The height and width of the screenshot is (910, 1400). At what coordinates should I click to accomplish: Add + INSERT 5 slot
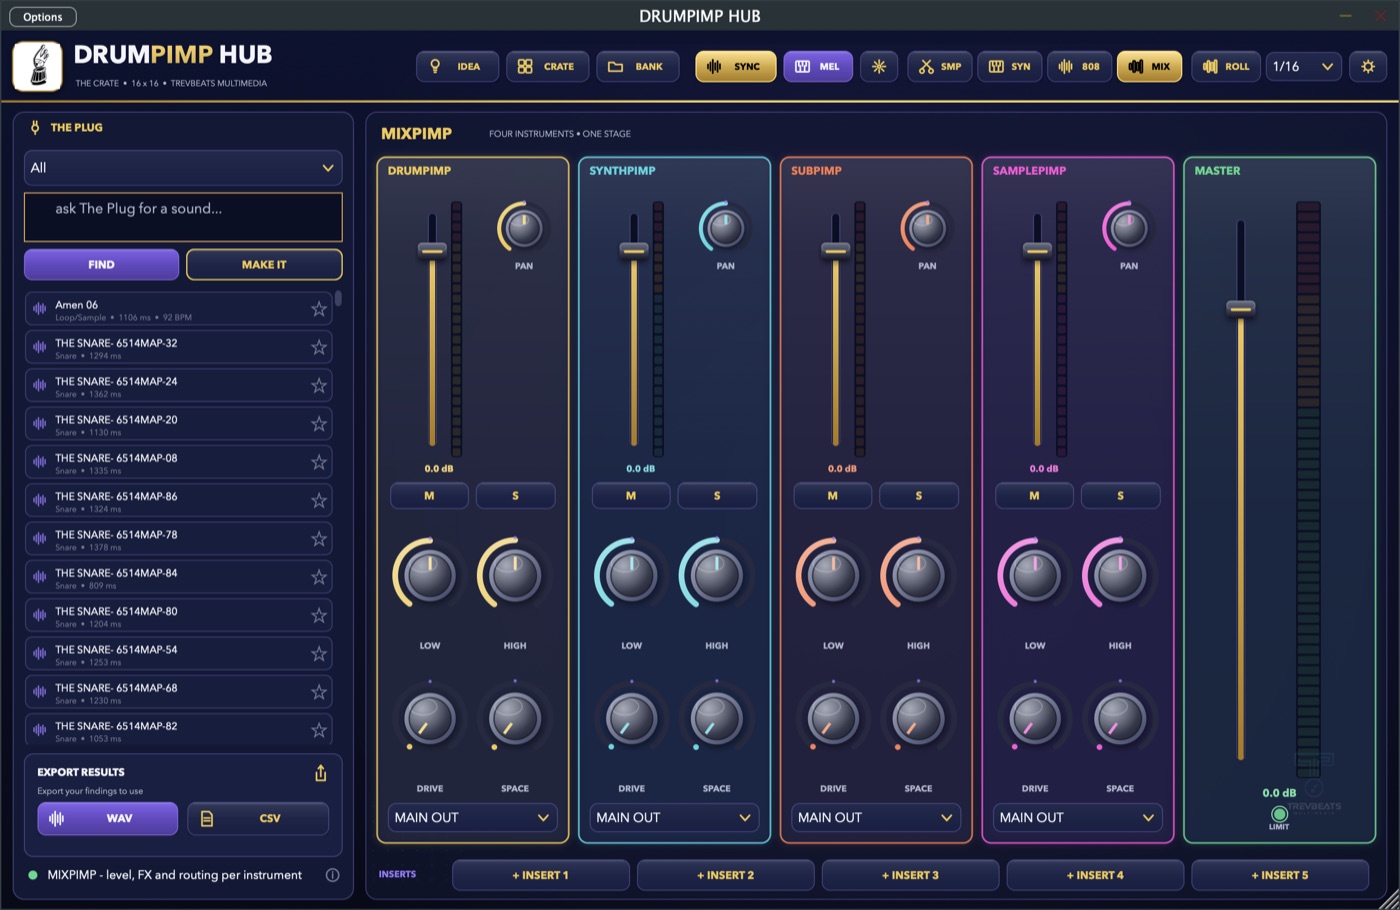coord(1280,875)
